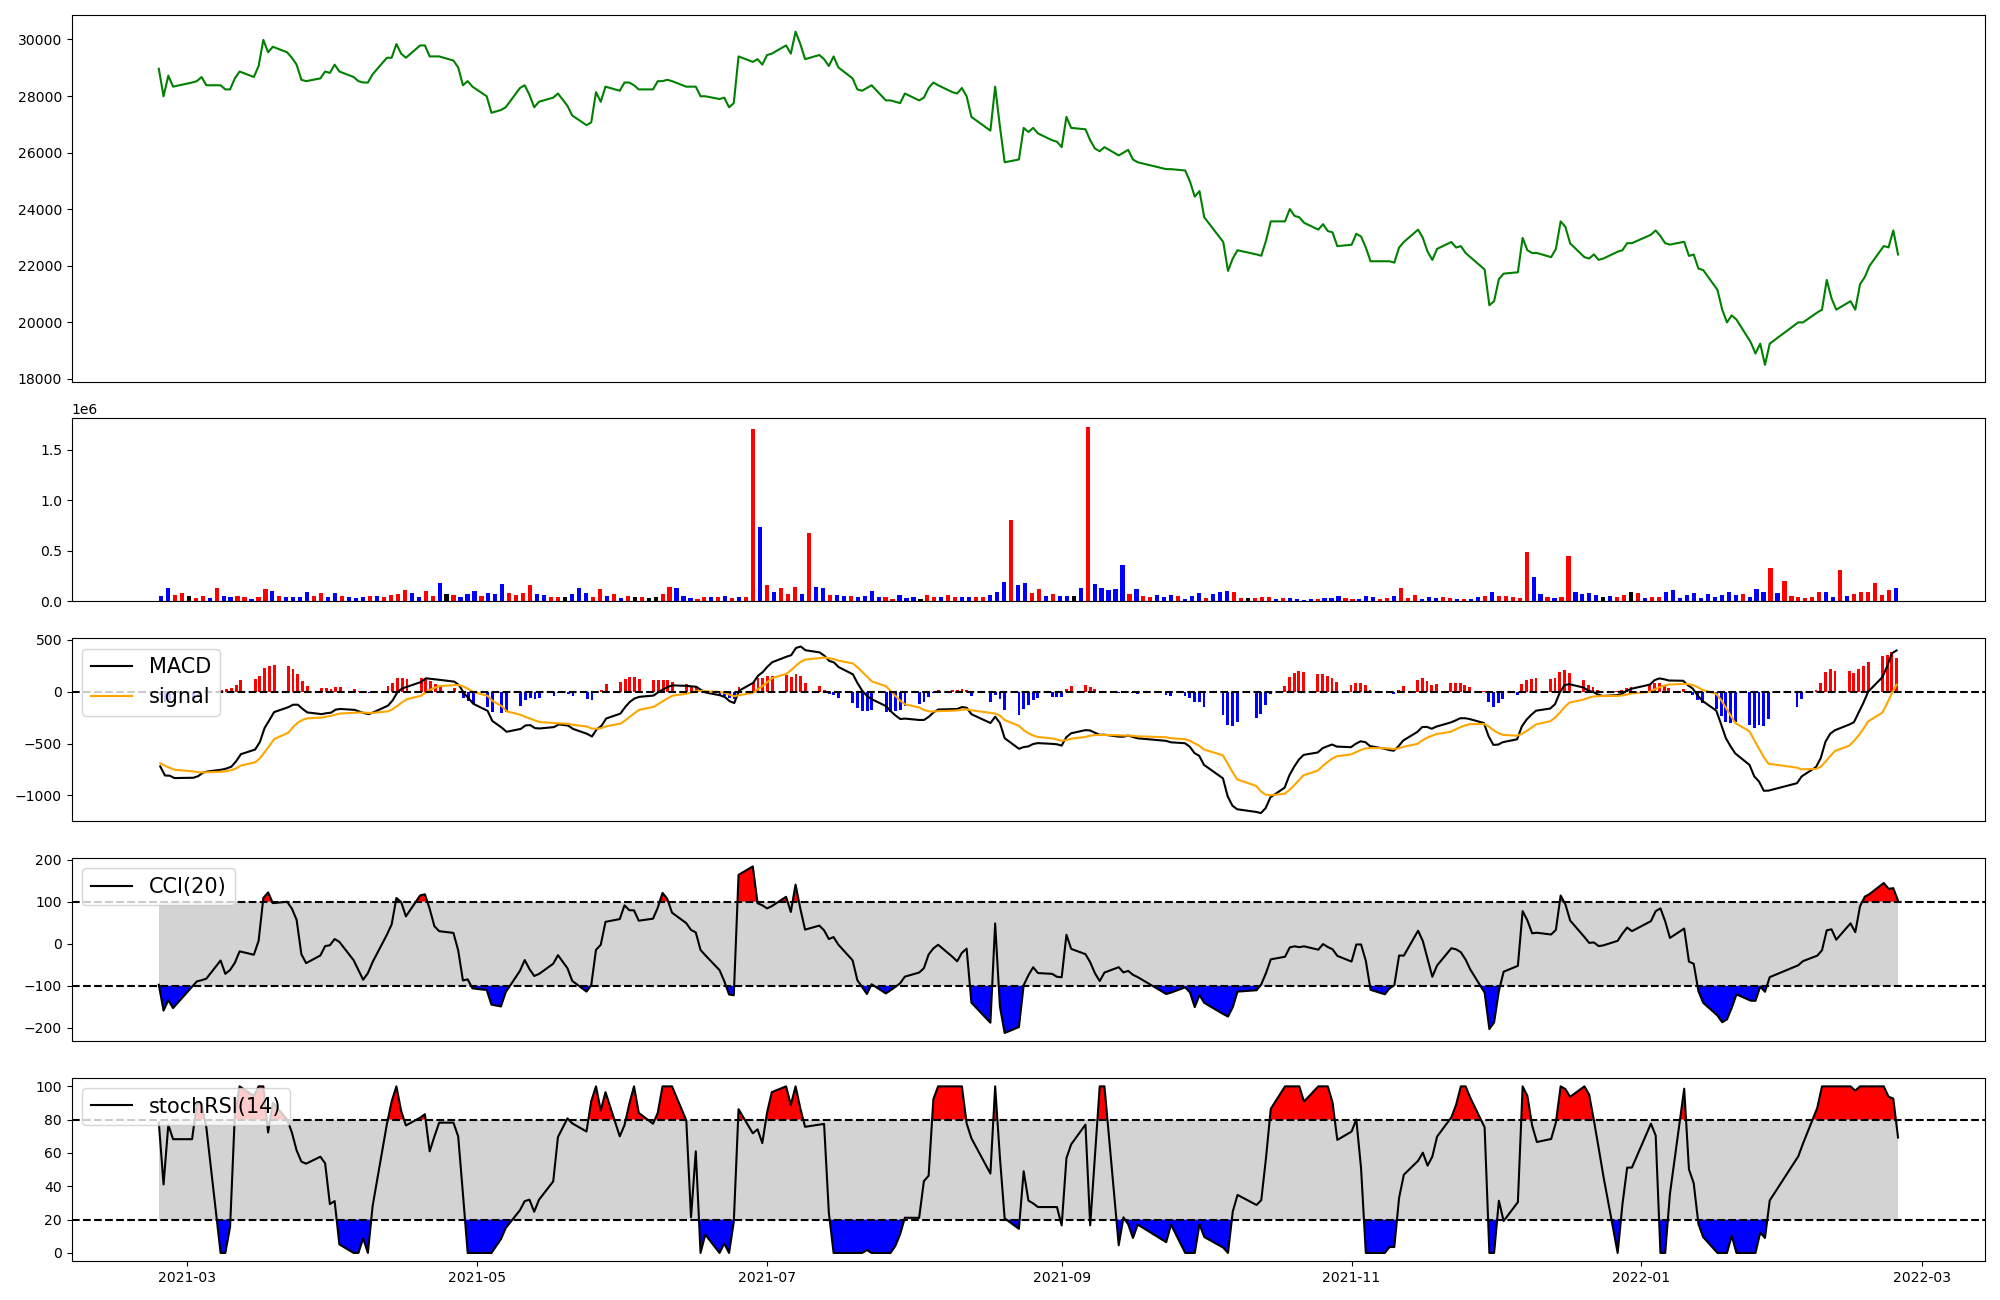Select the CCI(20) legend entry
The width and height of the screenshot is (2000, 1300).
(x=186, y=886)
